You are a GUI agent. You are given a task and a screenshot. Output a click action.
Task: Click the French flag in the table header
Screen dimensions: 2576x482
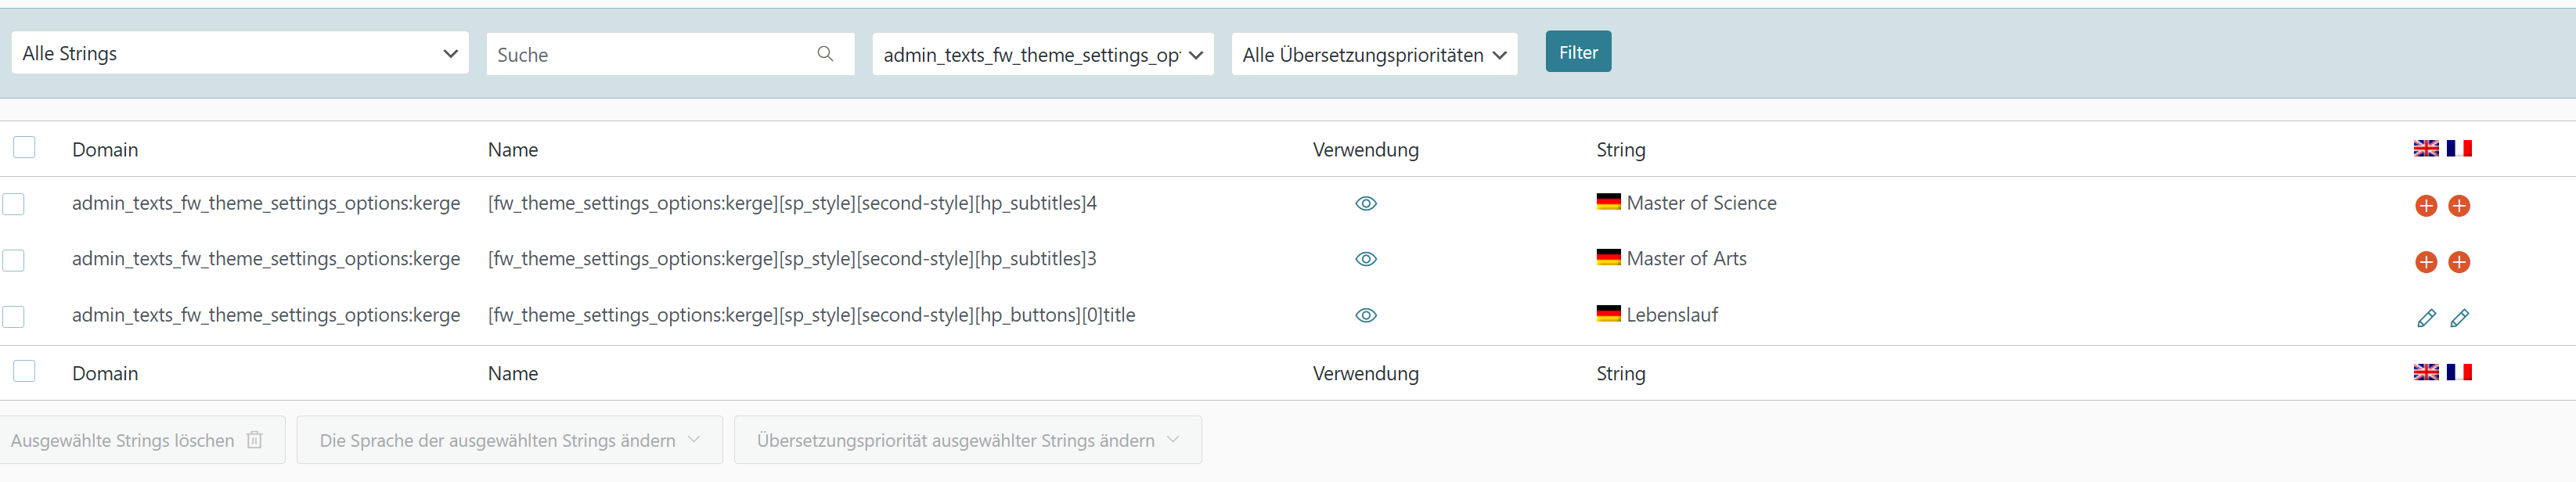point(2459,148)
